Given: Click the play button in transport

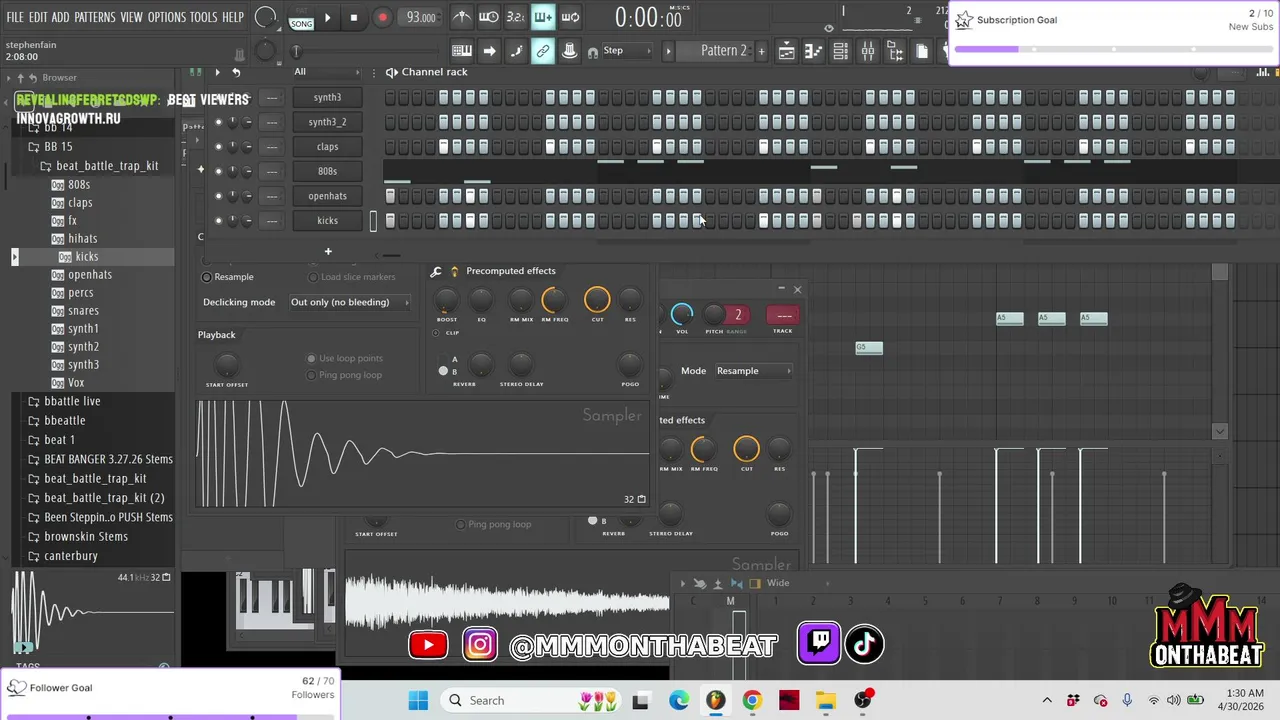Looking at the screenshot, I should point(327,17).
